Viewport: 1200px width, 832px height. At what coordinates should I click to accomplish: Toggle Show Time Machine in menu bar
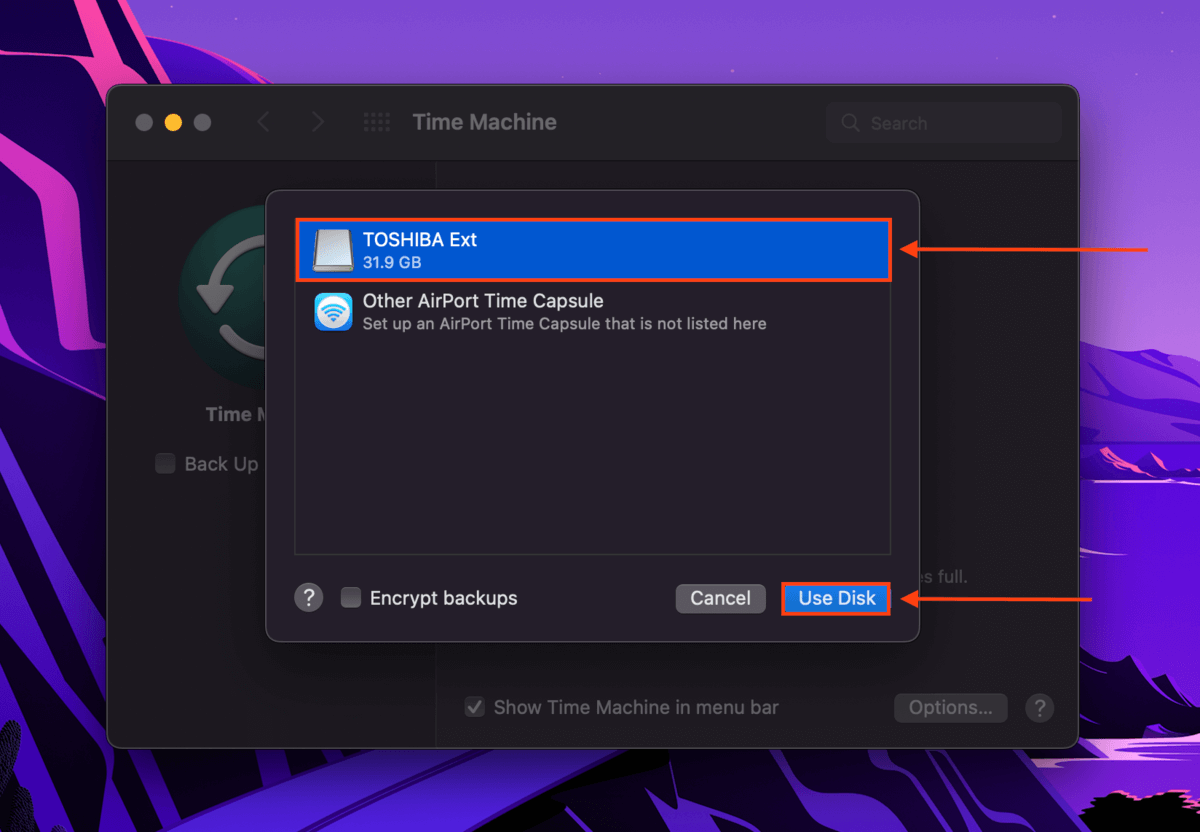click(475, 707)
